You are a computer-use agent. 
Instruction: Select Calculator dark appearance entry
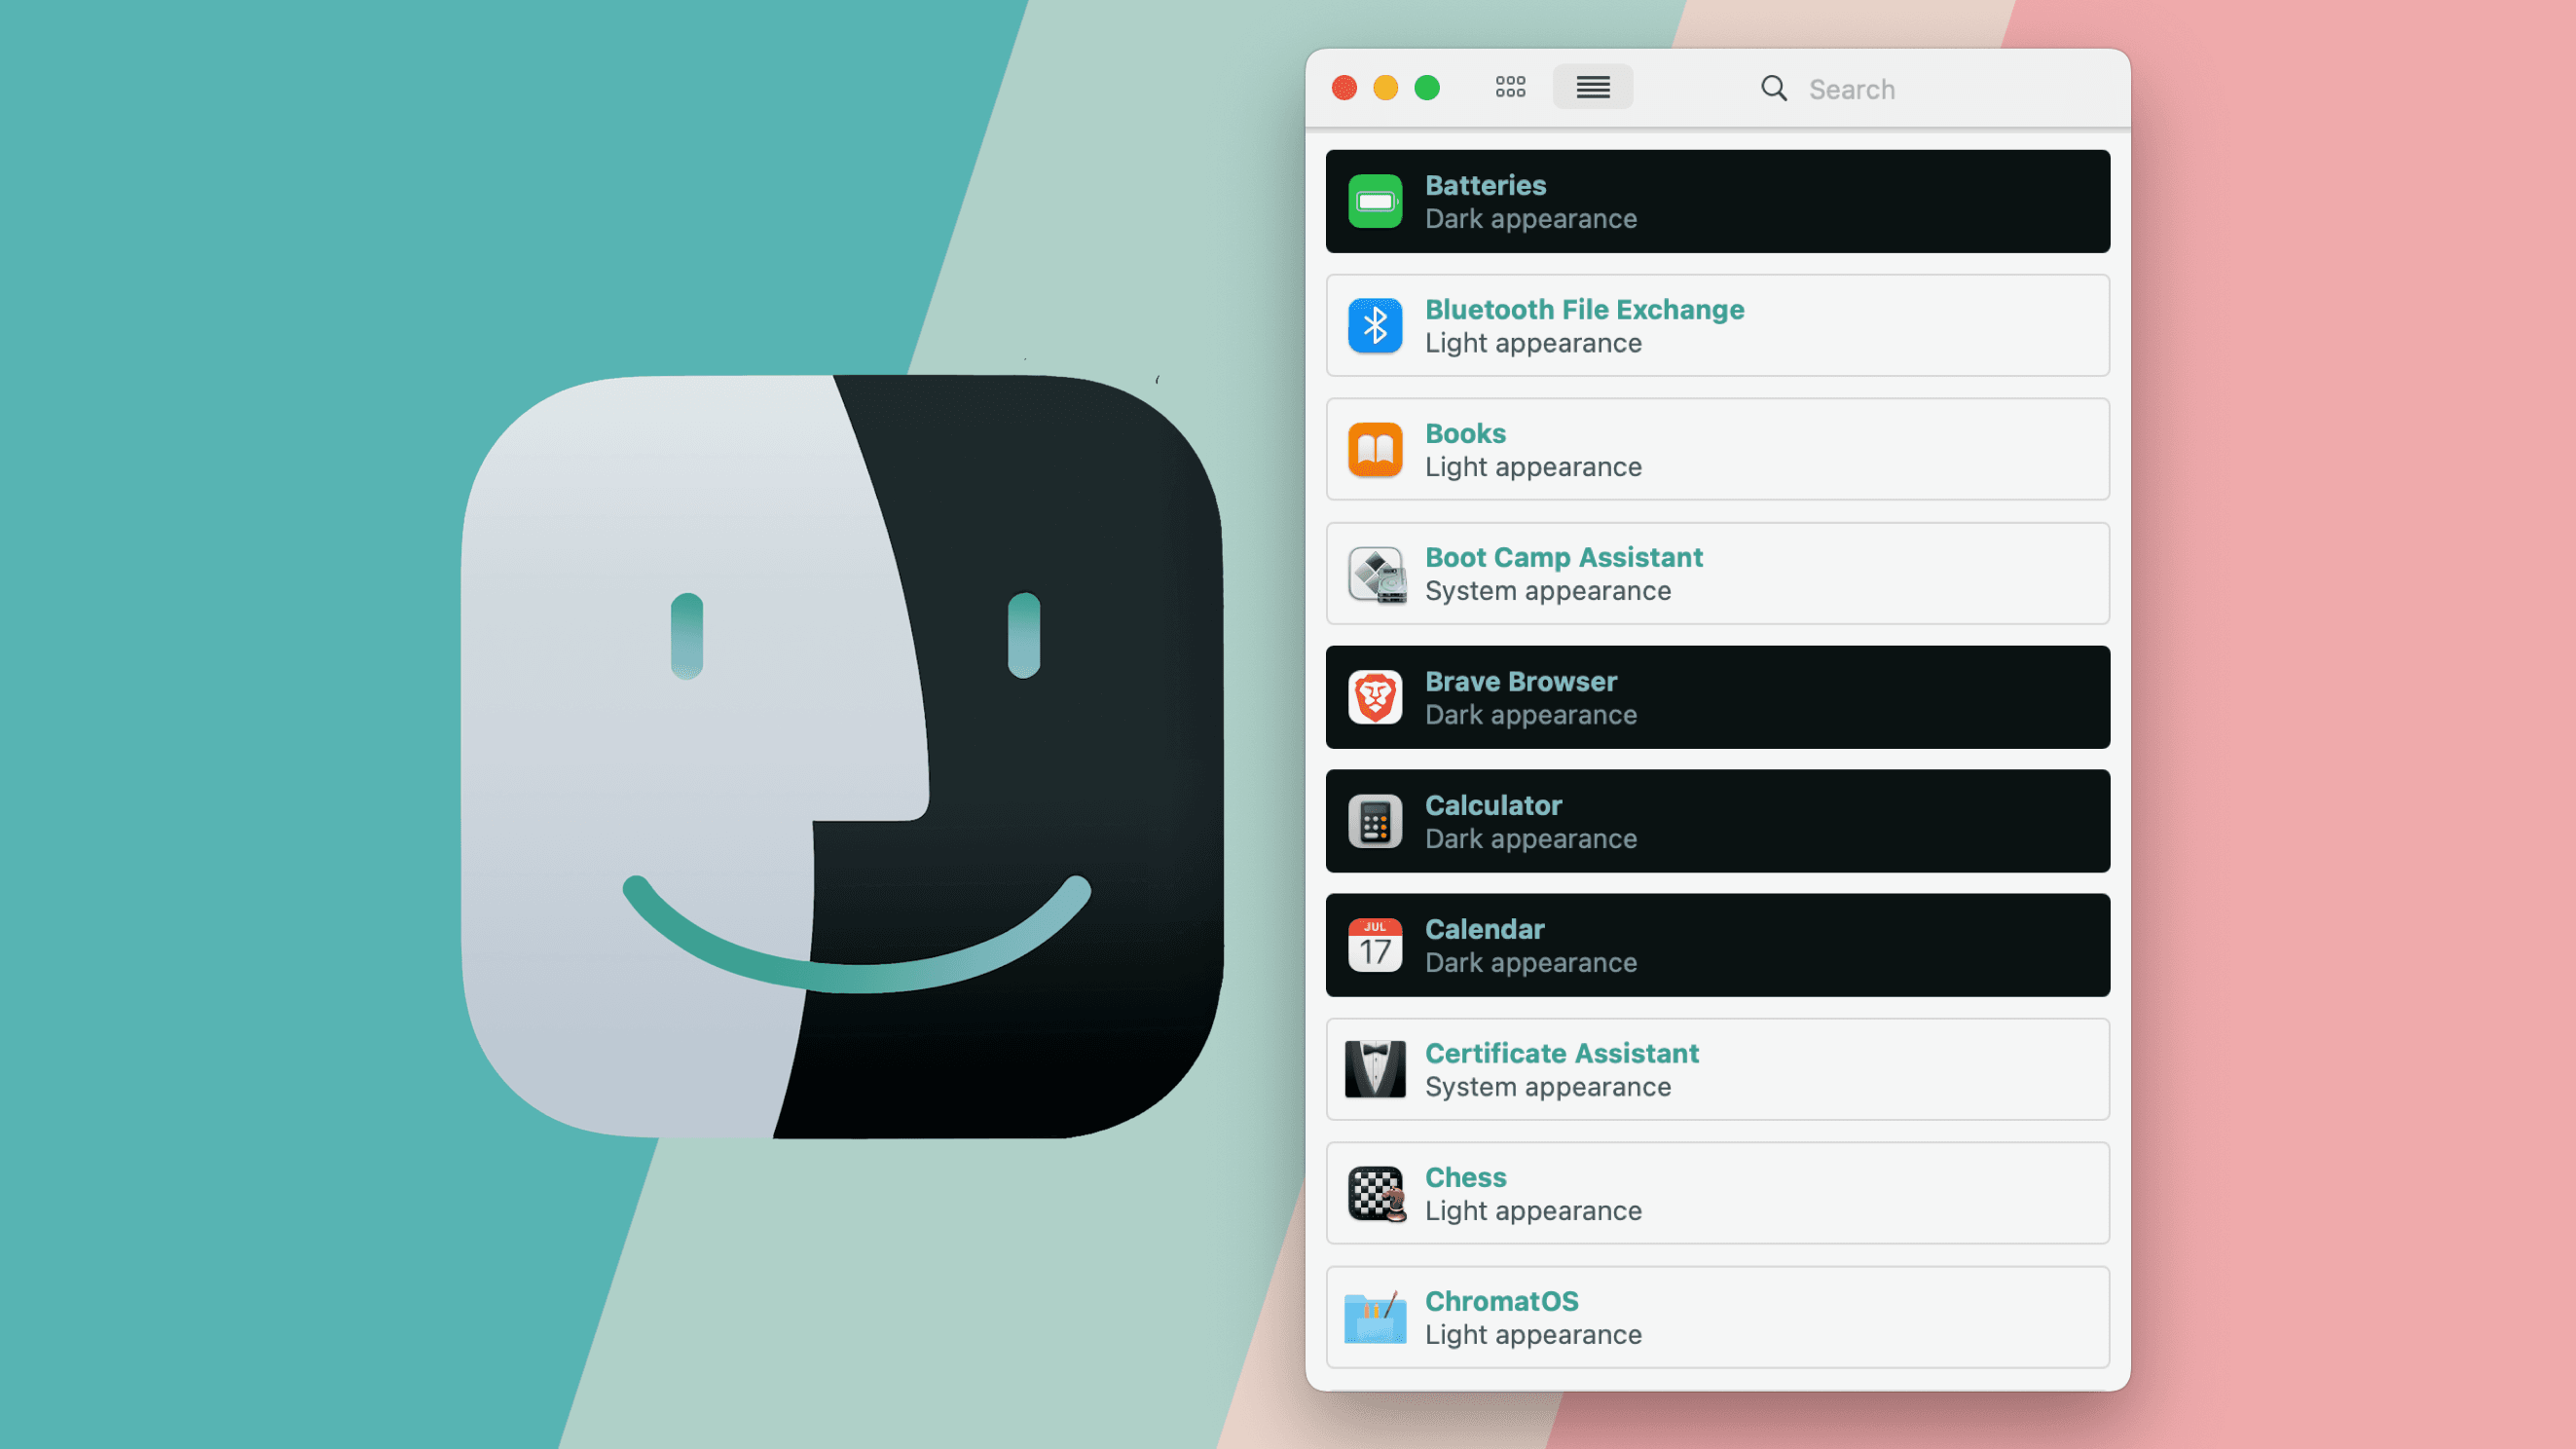tap(1718, 819)
